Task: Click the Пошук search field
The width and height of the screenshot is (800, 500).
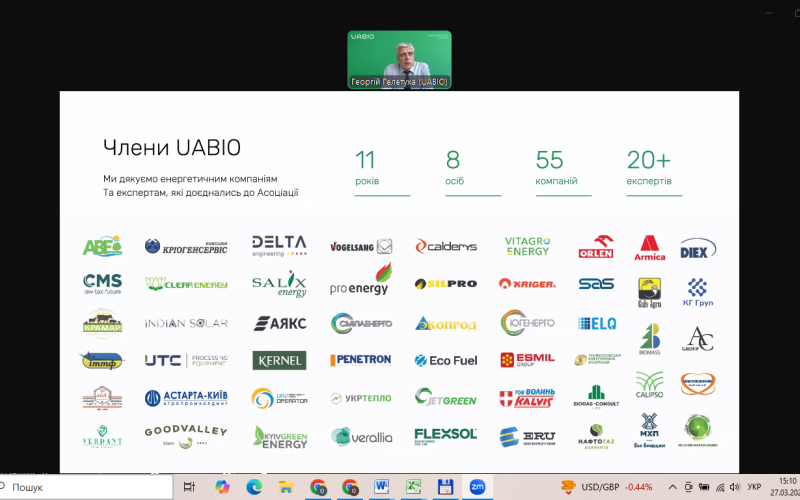Action: tap(86, 487)
